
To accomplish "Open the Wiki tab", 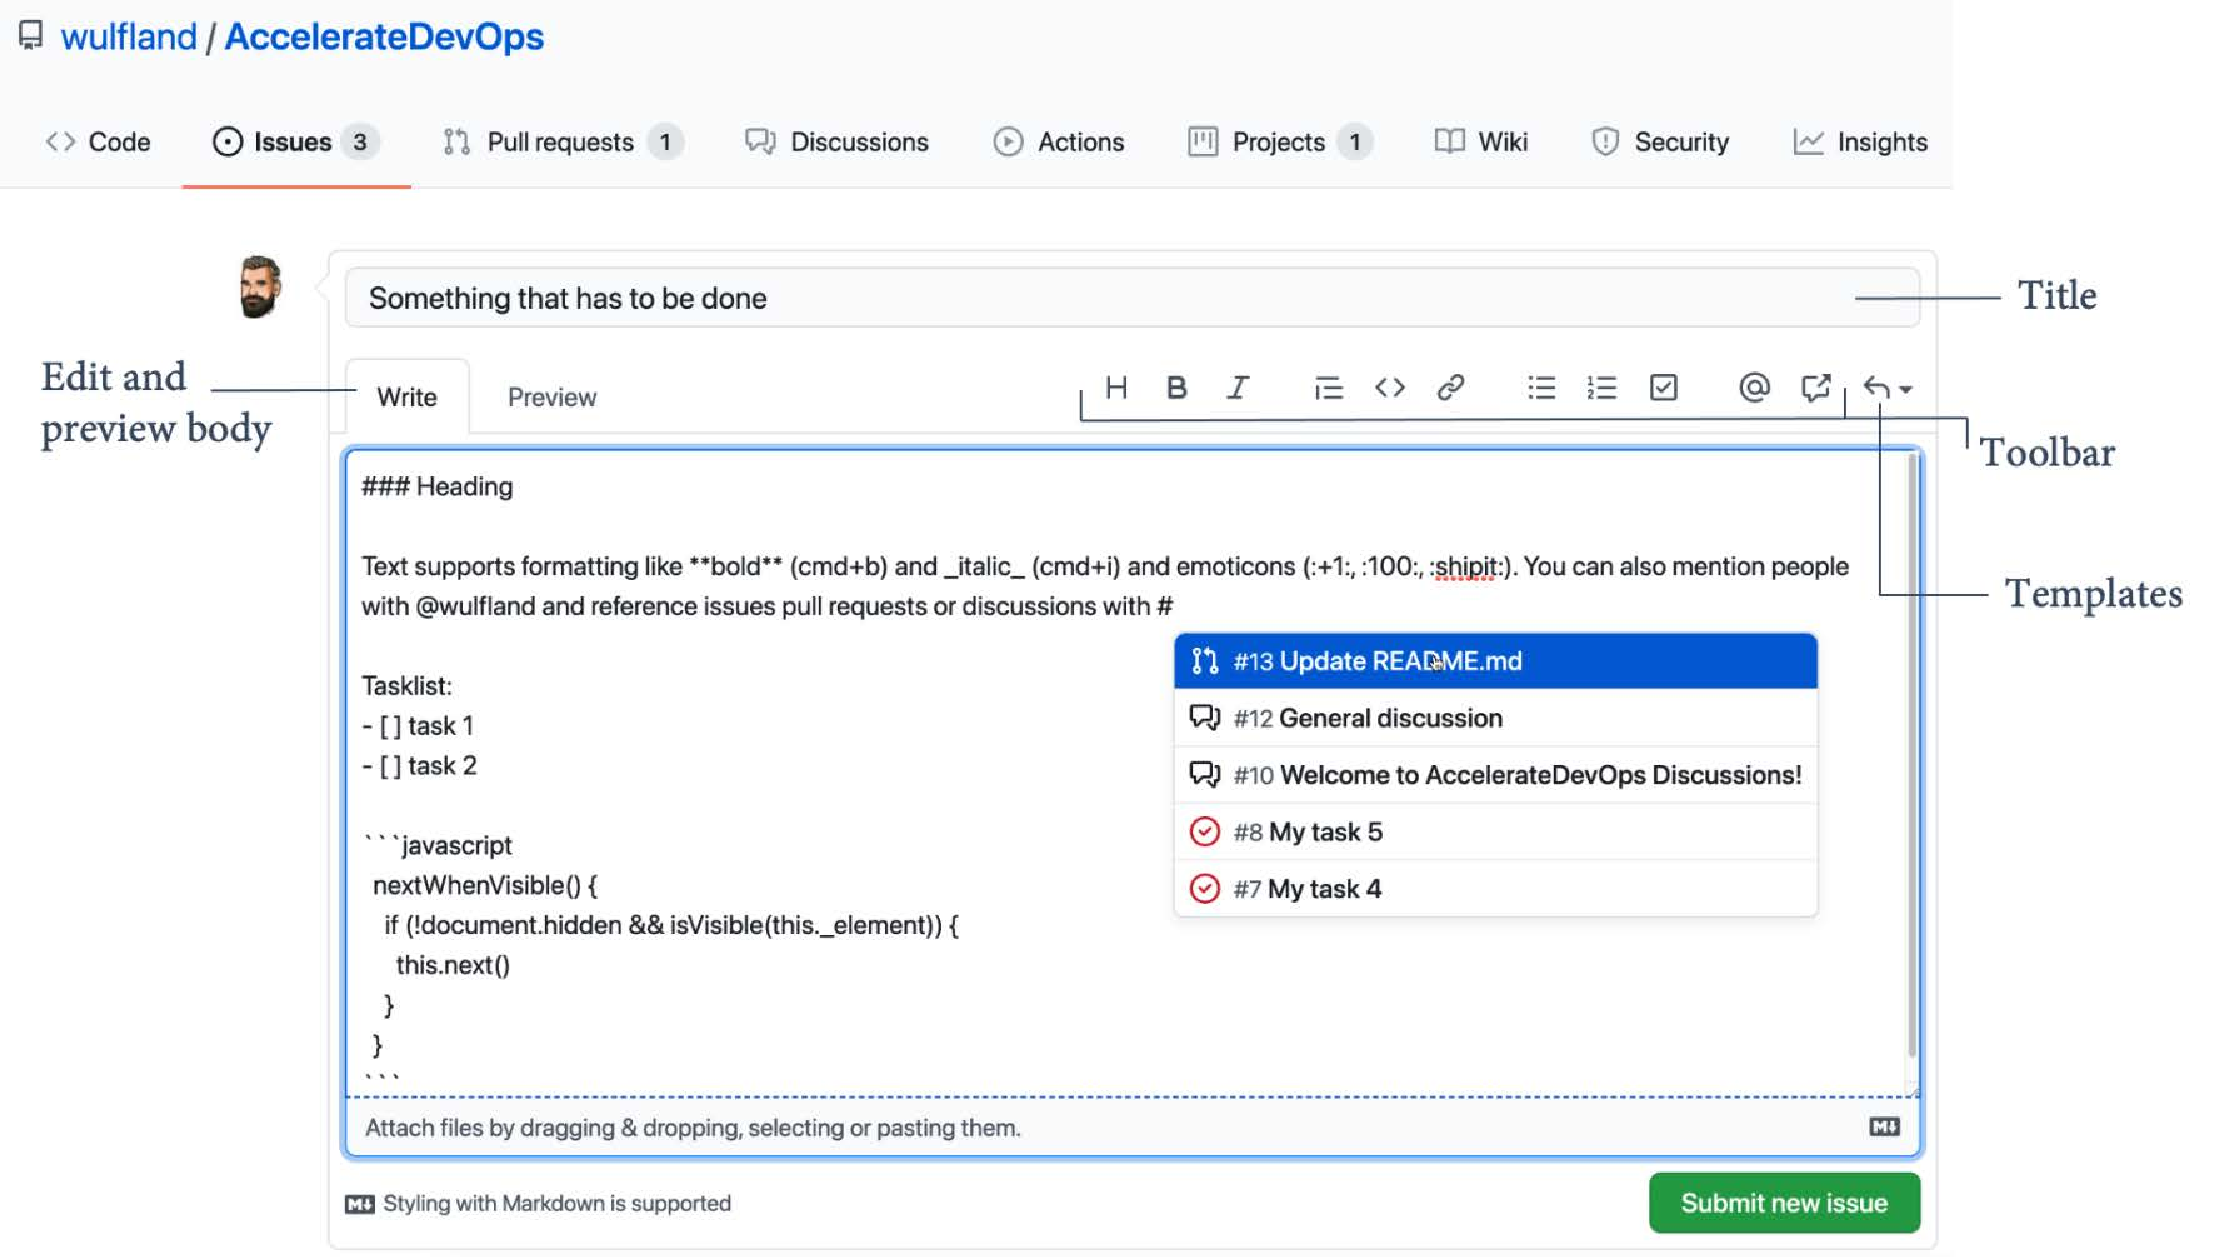I will click(x=1481, y=142).
